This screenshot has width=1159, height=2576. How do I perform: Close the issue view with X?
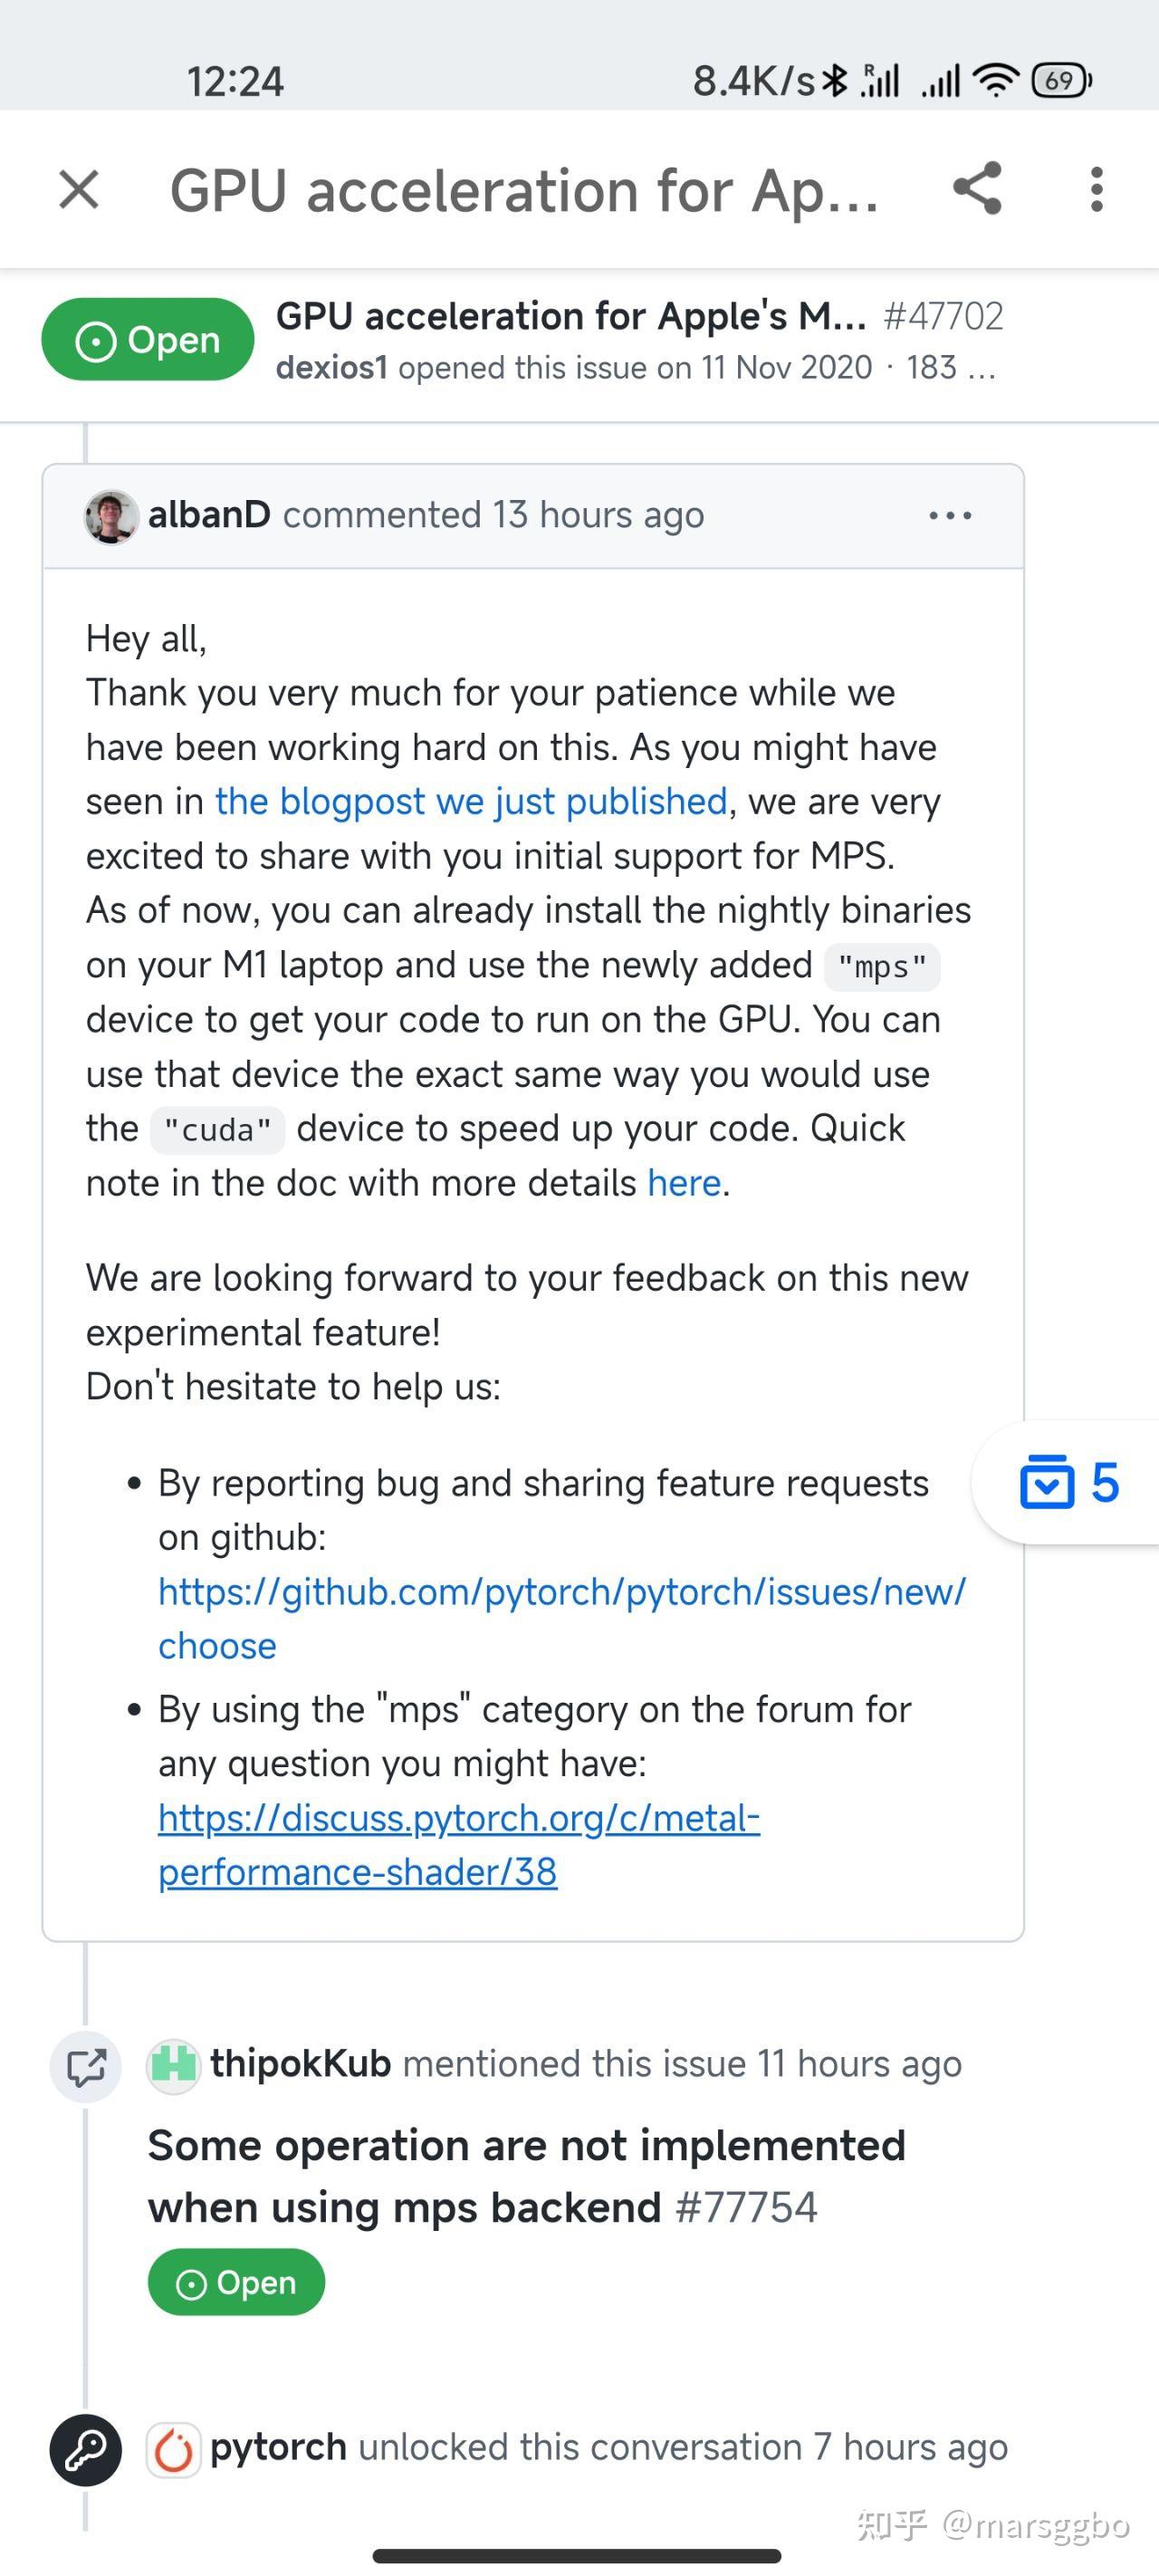(77, 190)
